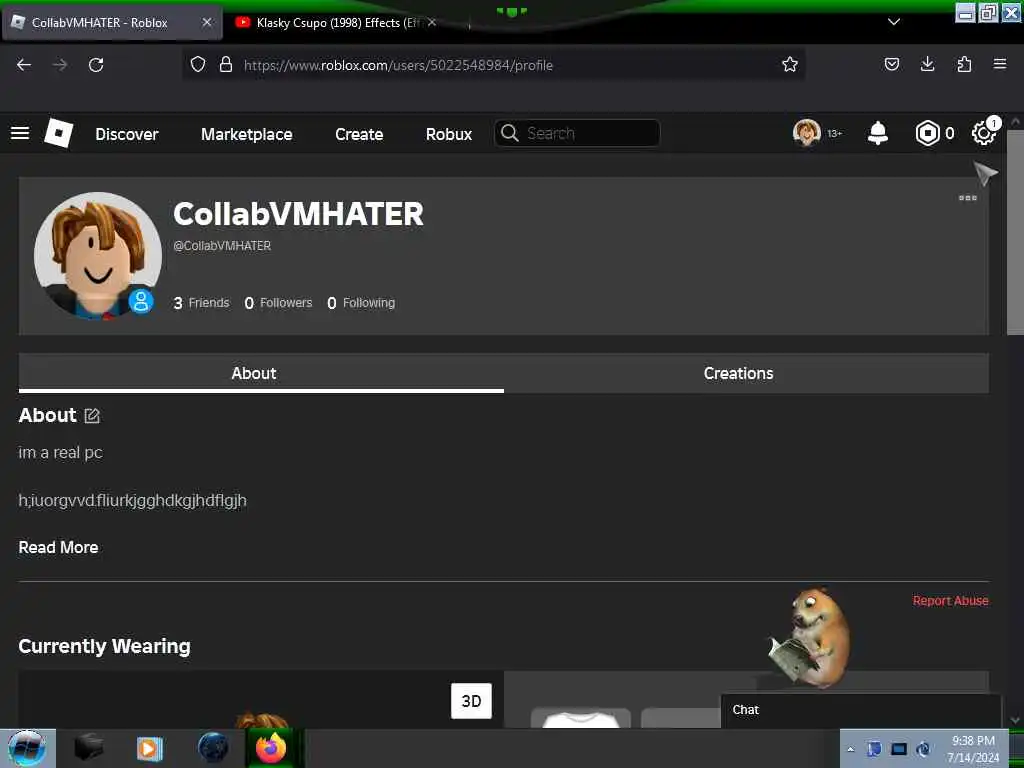Open the black cube taskbar icon
This screenshot has height=768, width=1024.
coord(88,748)
